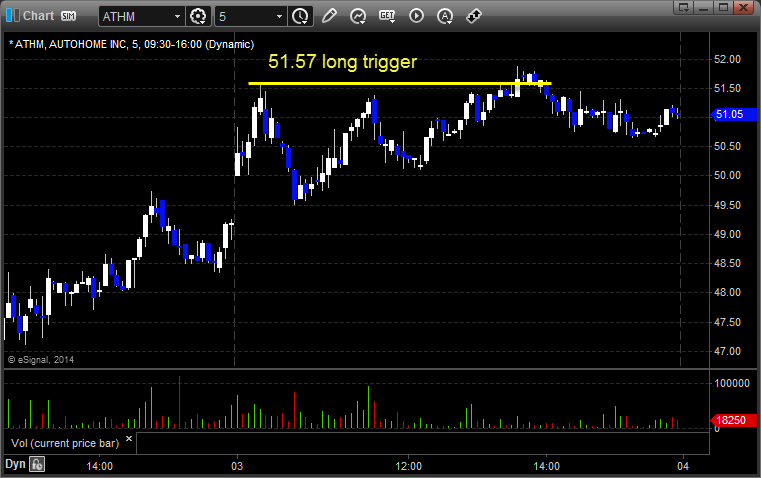Image resolution: width=761 pixels, height=478 pixels.
Task: Open the ATHM symbol dropdown
Action: (177, 16)
